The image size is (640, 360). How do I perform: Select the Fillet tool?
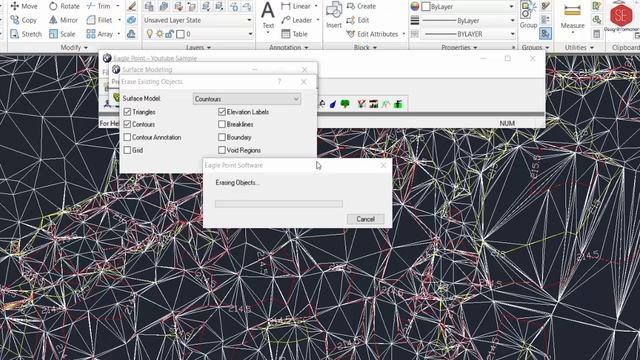click(99, 20)
